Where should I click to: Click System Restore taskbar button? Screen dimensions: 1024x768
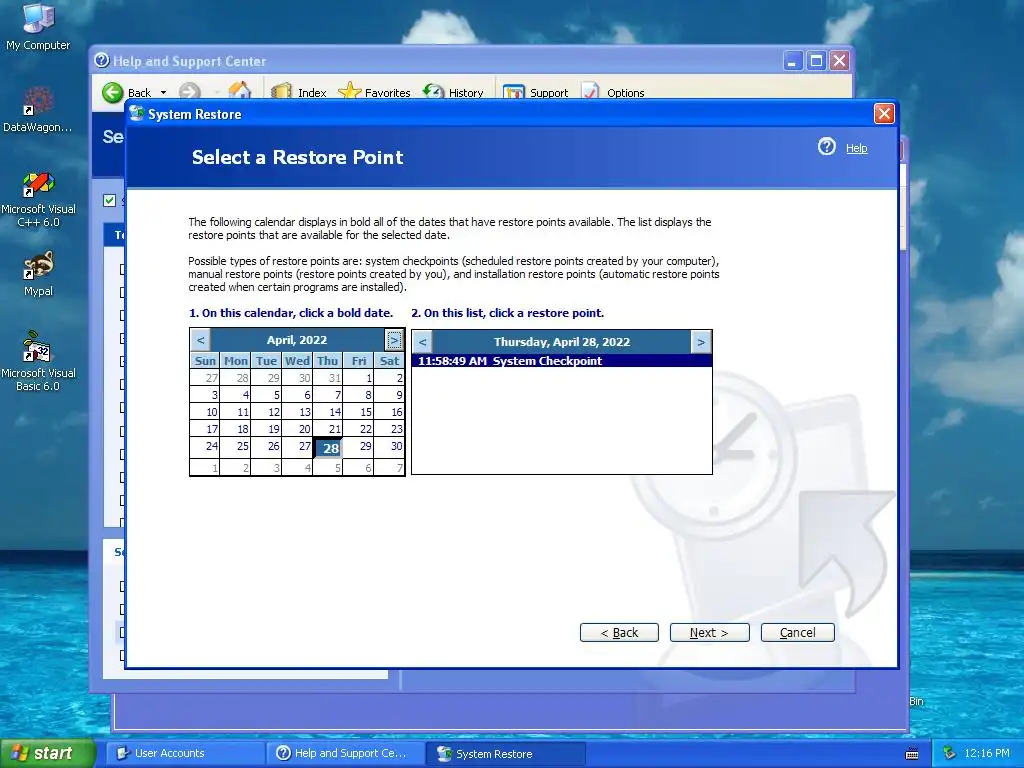pyautogui.click(x=505, y=753)
